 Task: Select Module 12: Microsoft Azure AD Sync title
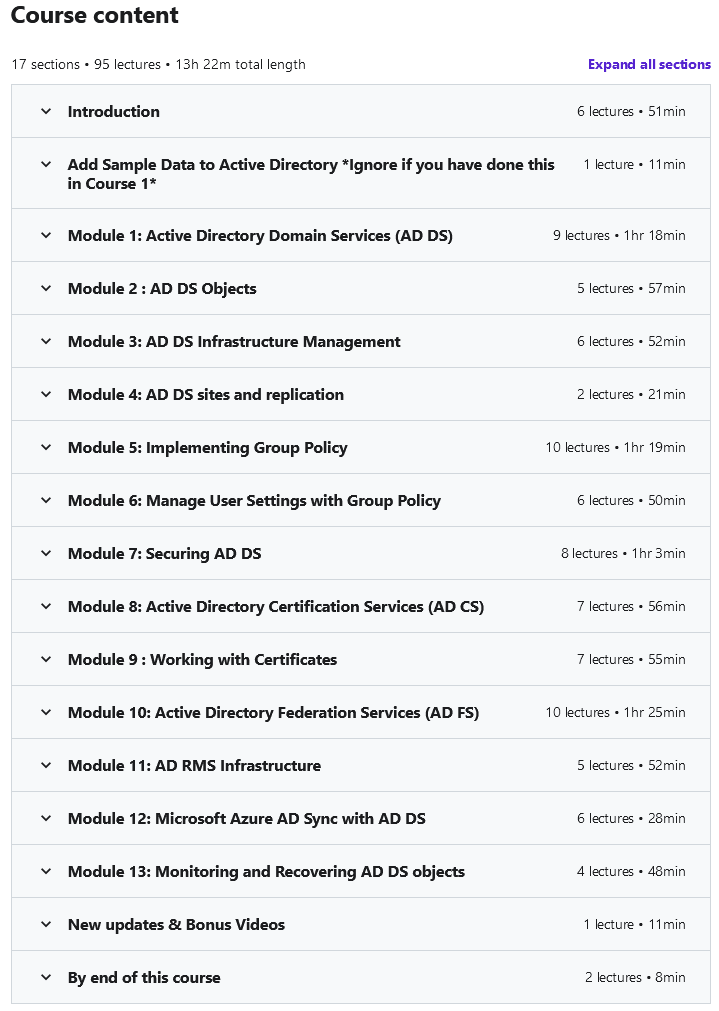point(247,819)
